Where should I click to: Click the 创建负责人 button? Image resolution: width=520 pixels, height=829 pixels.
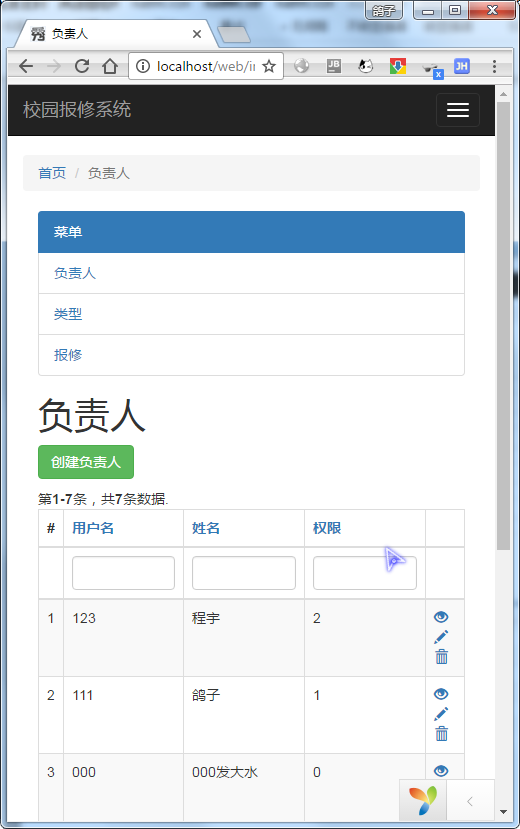tap(86, 462)
